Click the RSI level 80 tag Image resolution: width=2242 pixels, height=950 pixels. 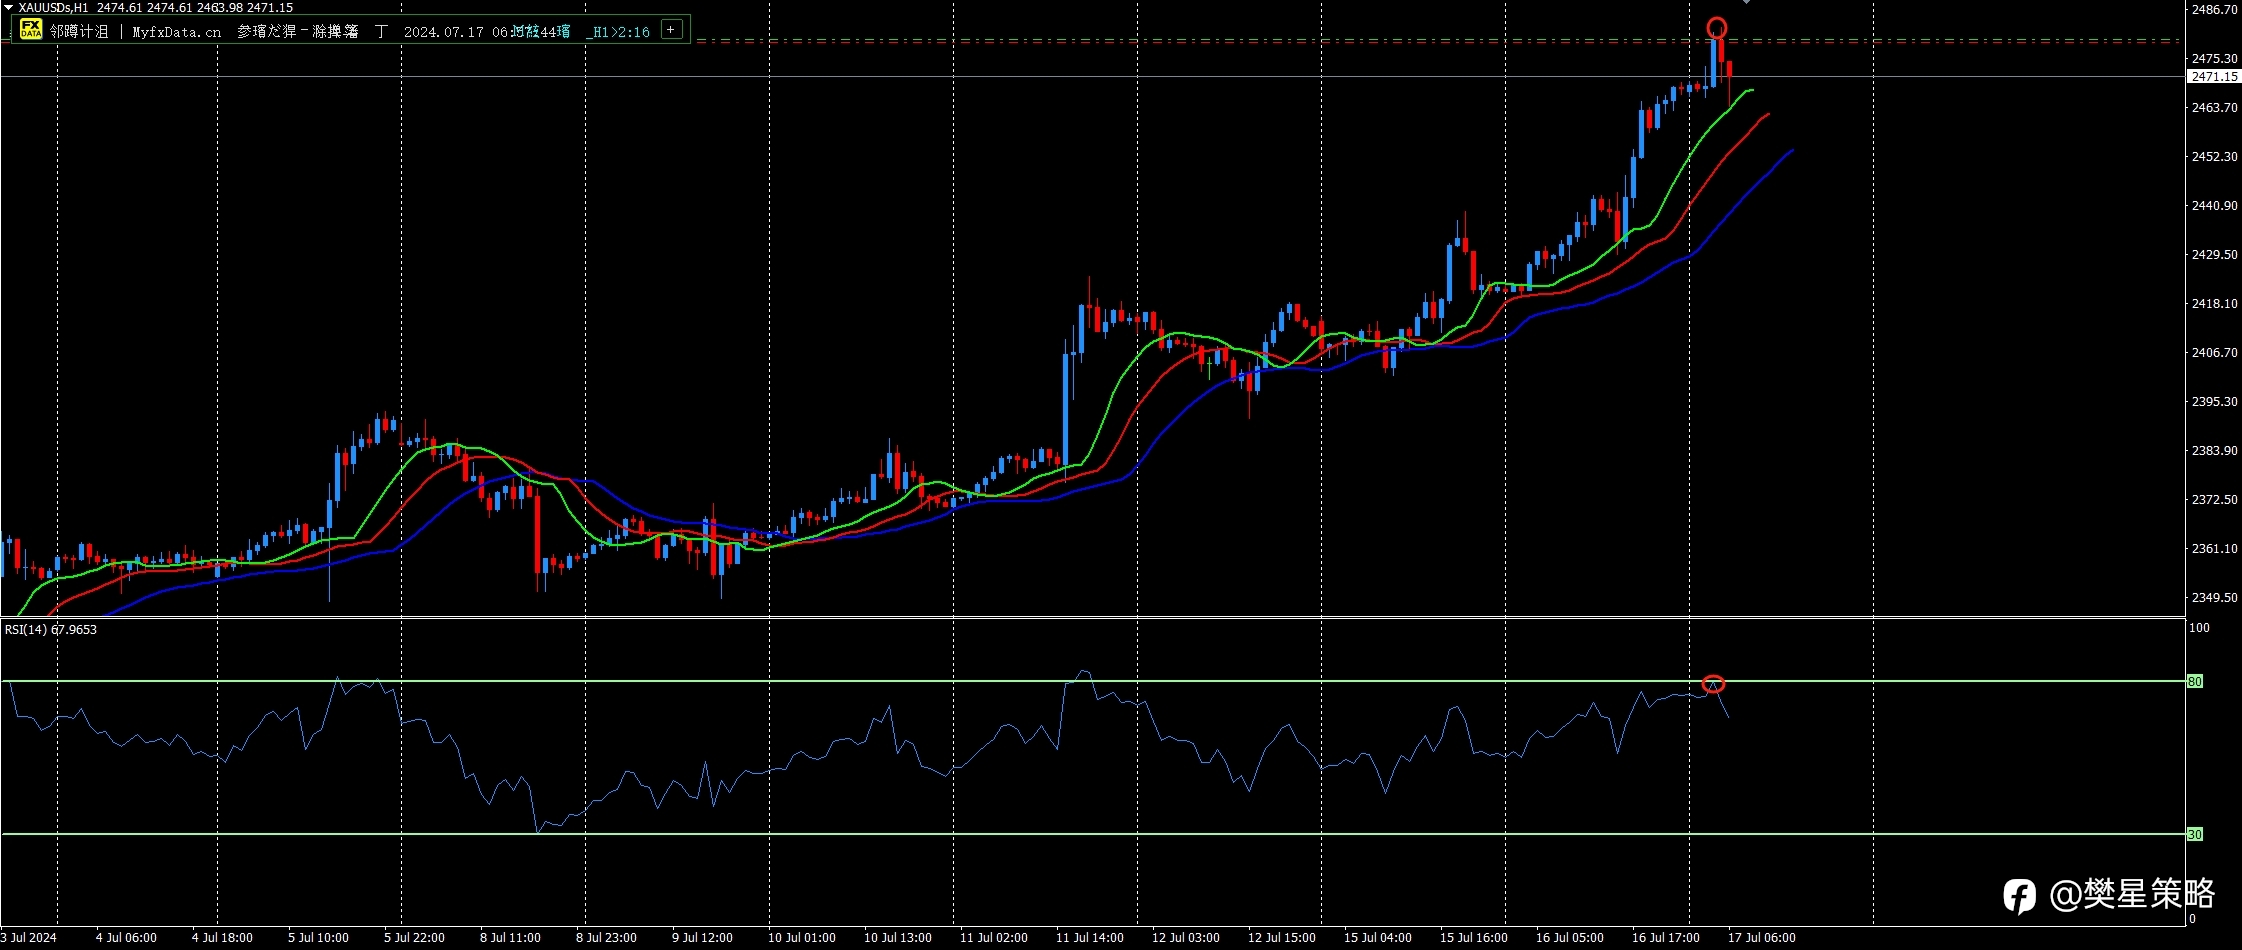[x=2195, y=681]
